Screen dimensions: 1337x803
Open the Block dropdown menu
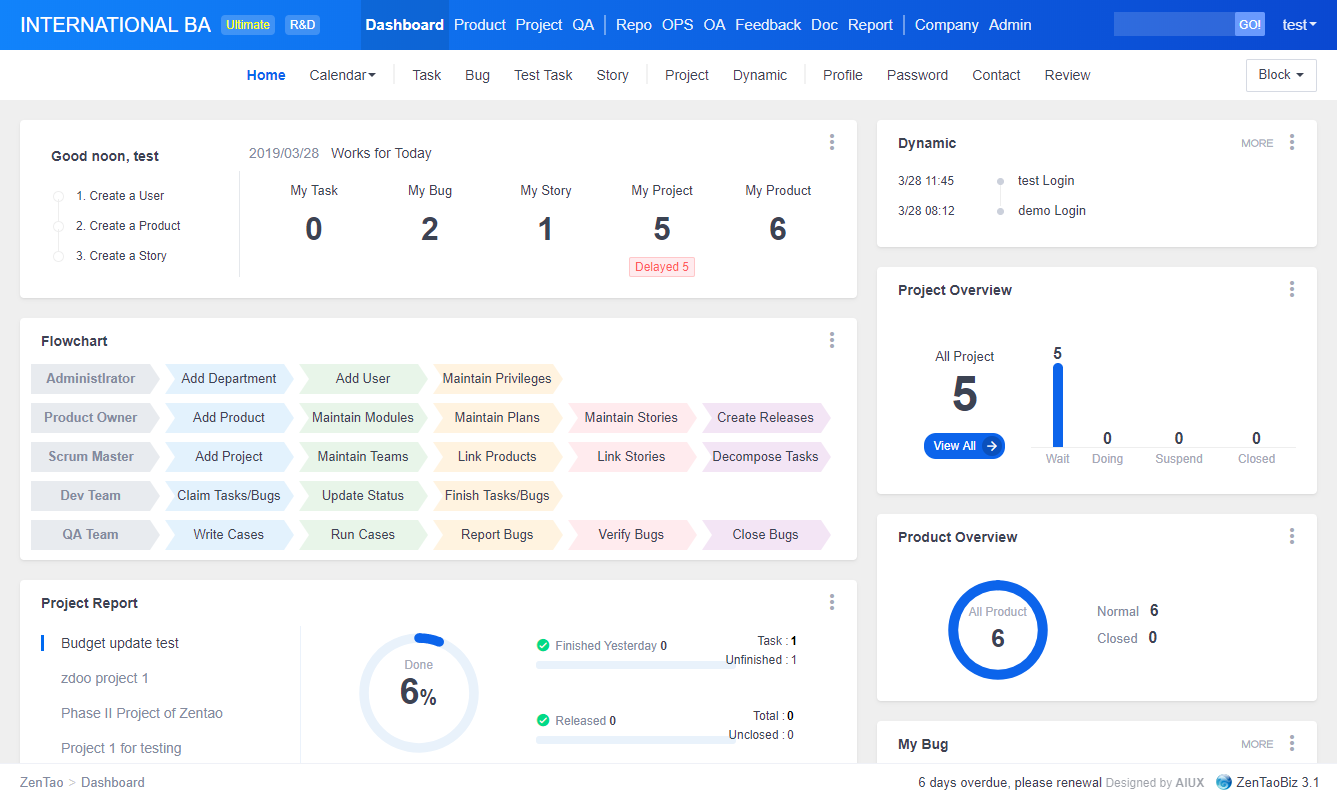pos(1280,74)
